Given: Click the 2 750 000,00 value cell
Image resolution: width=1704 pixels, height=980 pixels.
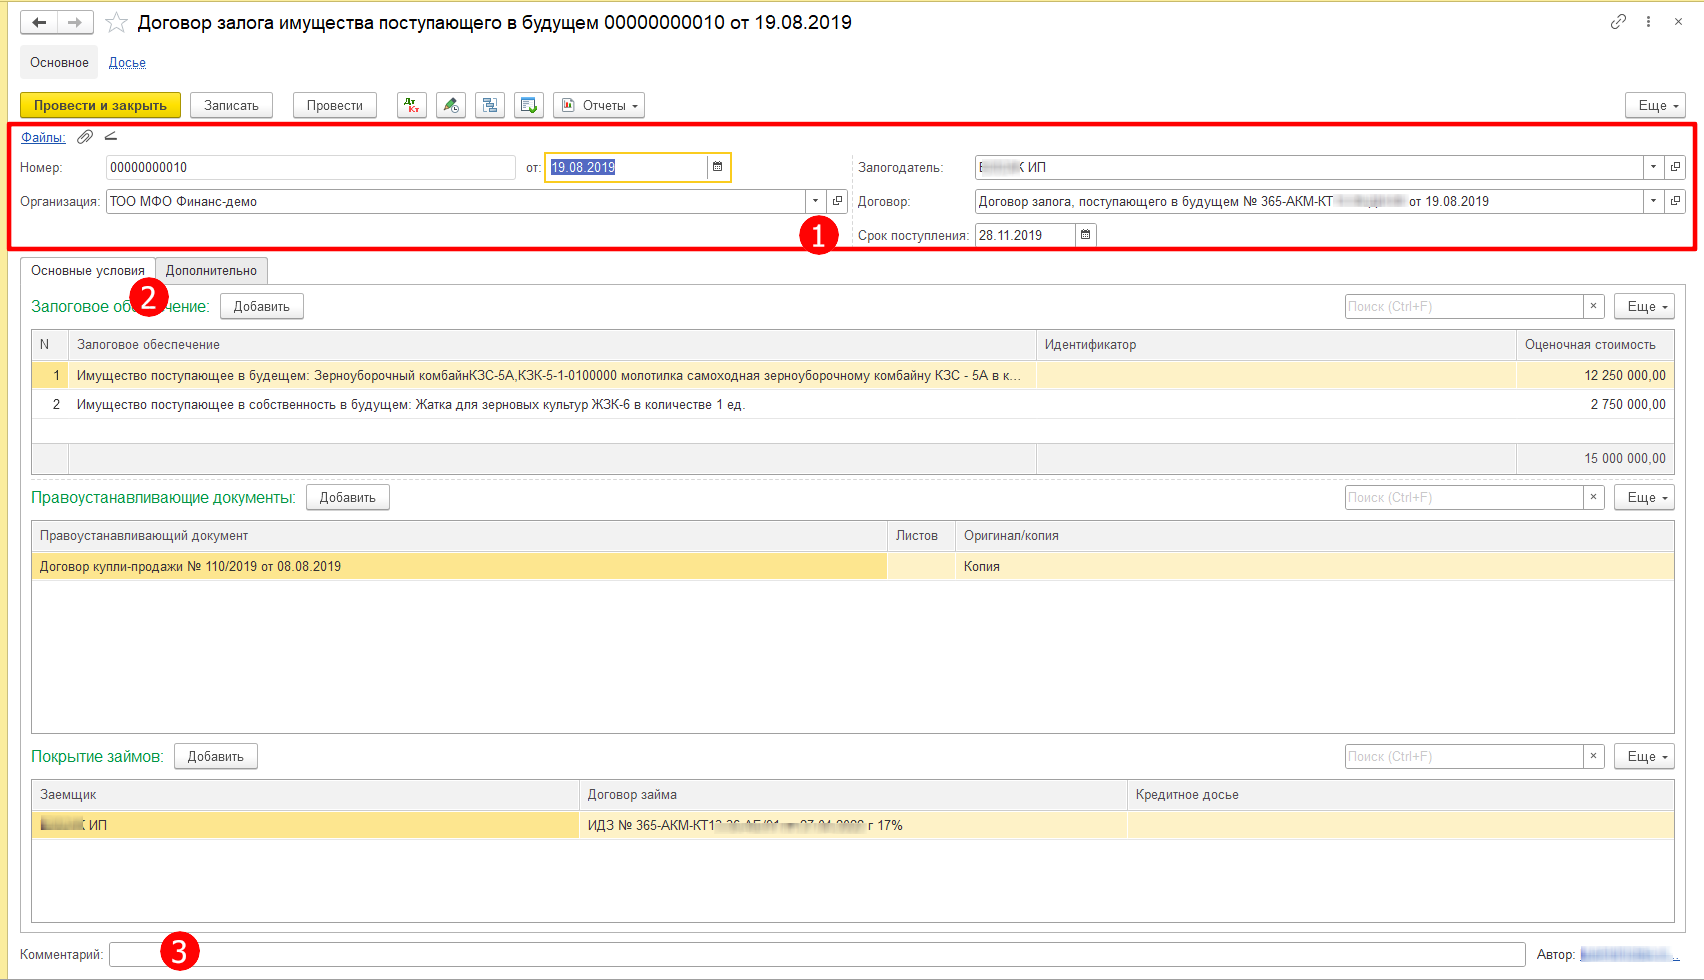Looking at the screenshot, I should (x=1595, y=404).
